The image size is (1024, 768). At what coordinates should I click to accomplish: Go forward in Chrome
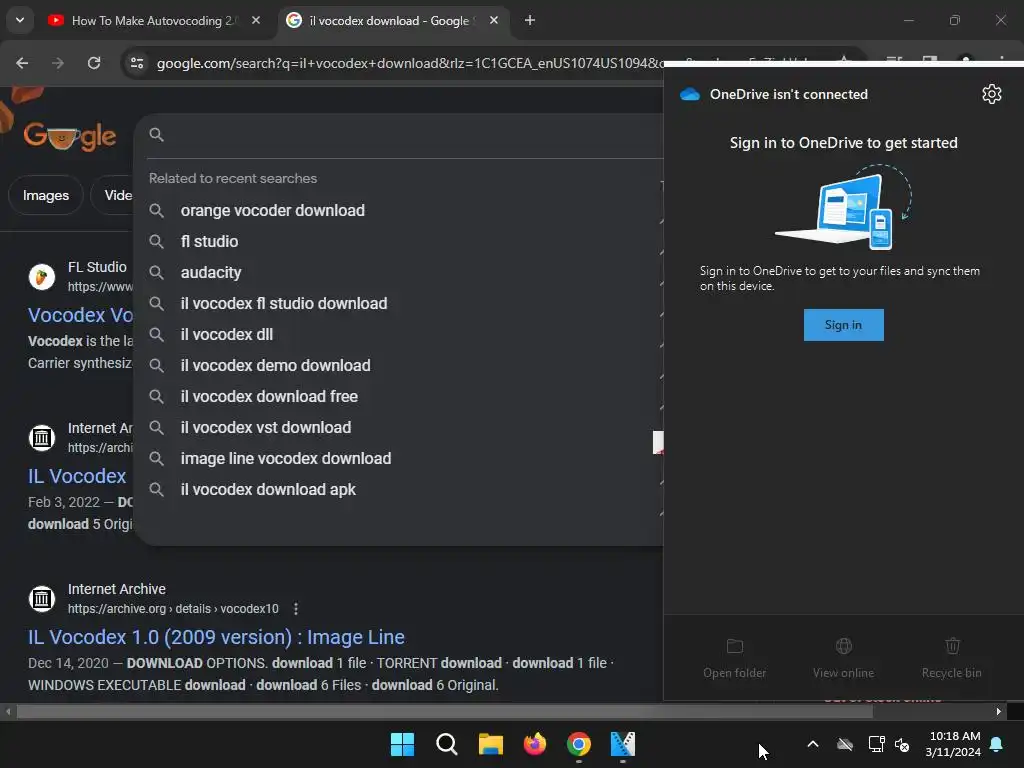coord(58,63)
